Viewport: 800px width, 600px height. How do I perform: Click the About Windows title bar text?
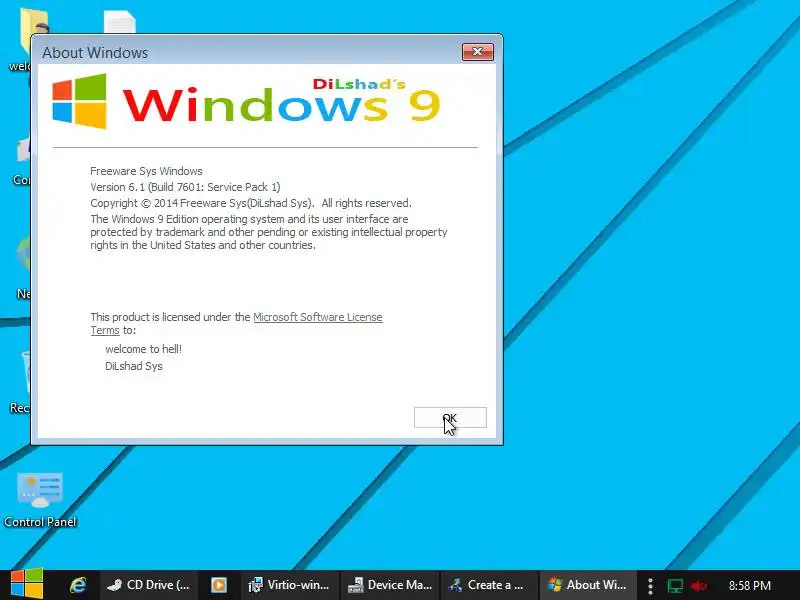(95, 53)
